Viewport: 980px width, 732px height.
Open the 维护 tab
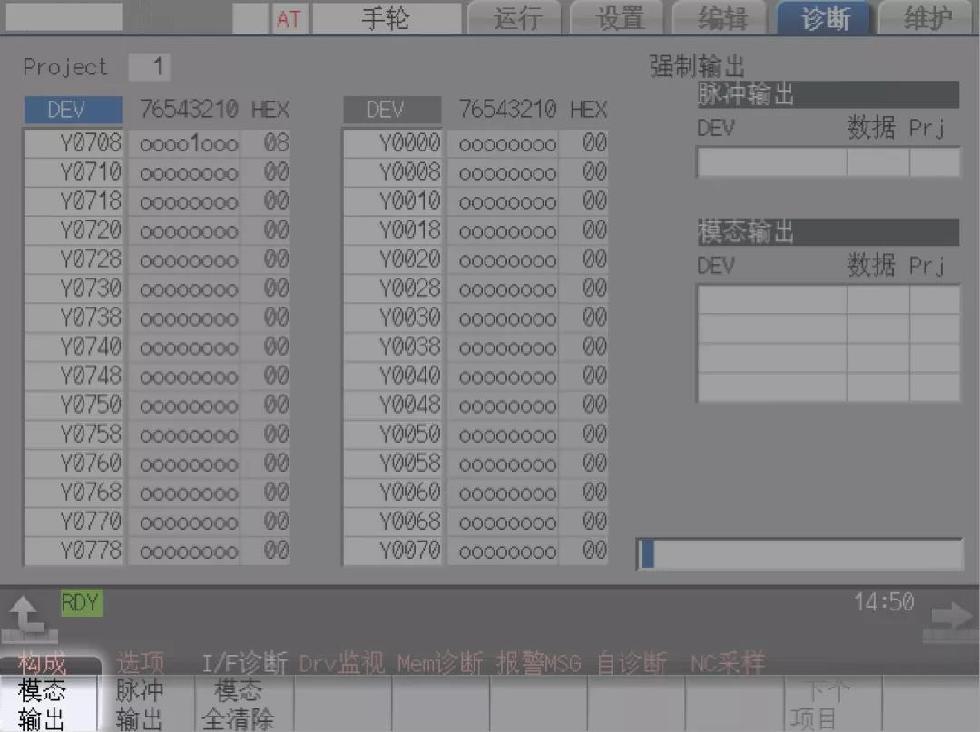926,19
